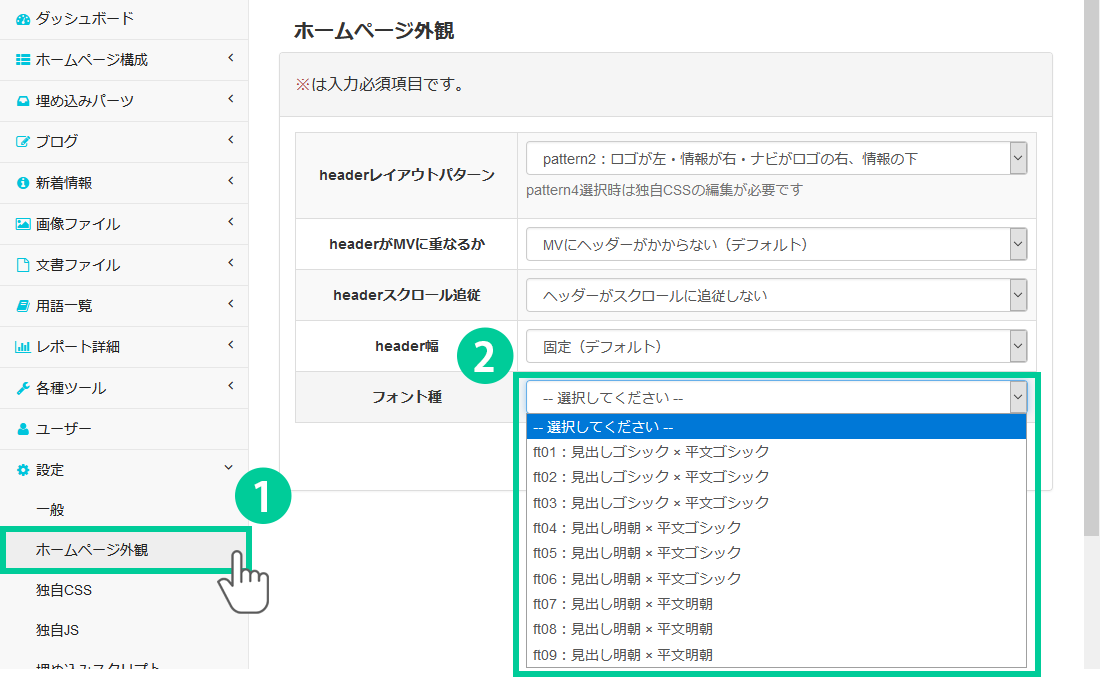Open 一般 settings page
Screen dimensions: 1100x677
tap(50, 509)
